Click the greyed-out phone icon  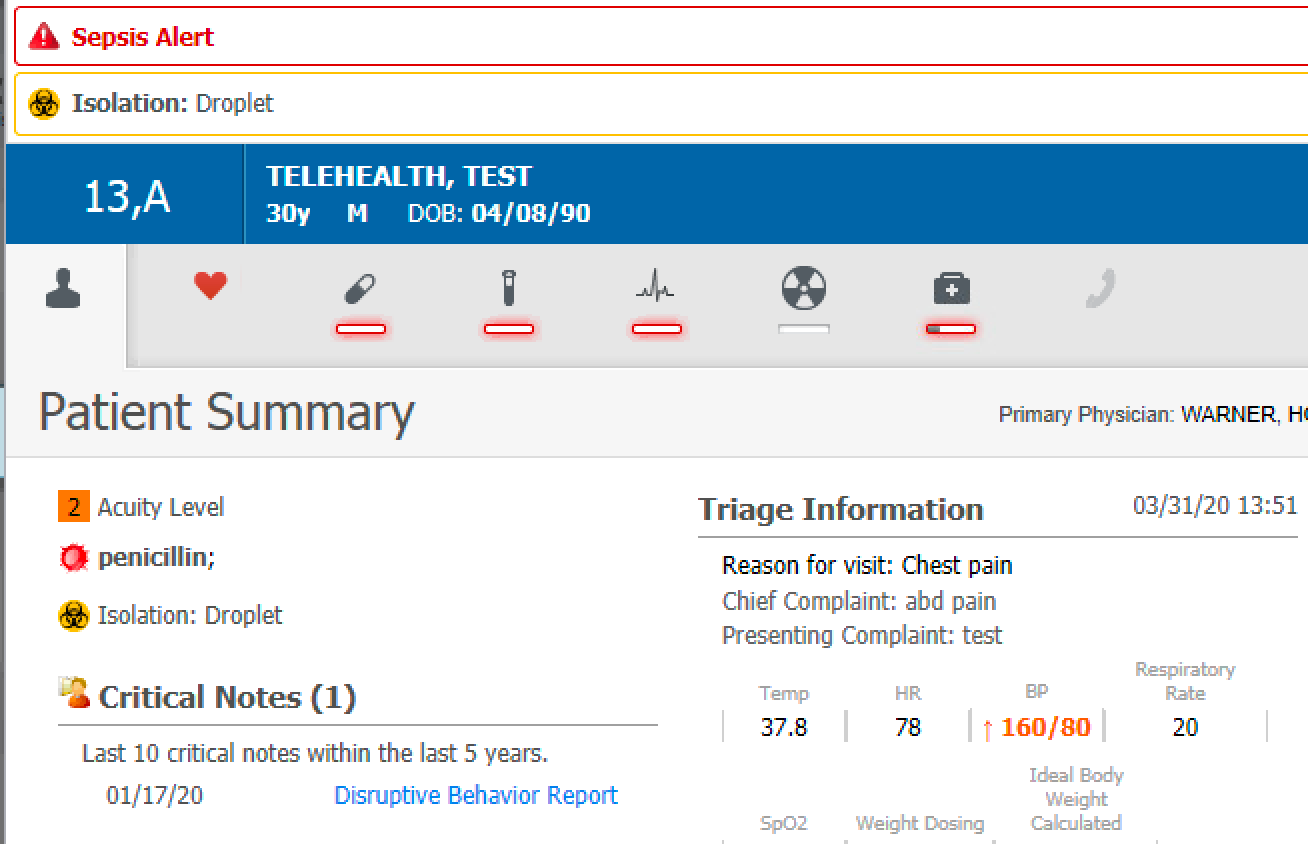click(x=1100, y=290)
